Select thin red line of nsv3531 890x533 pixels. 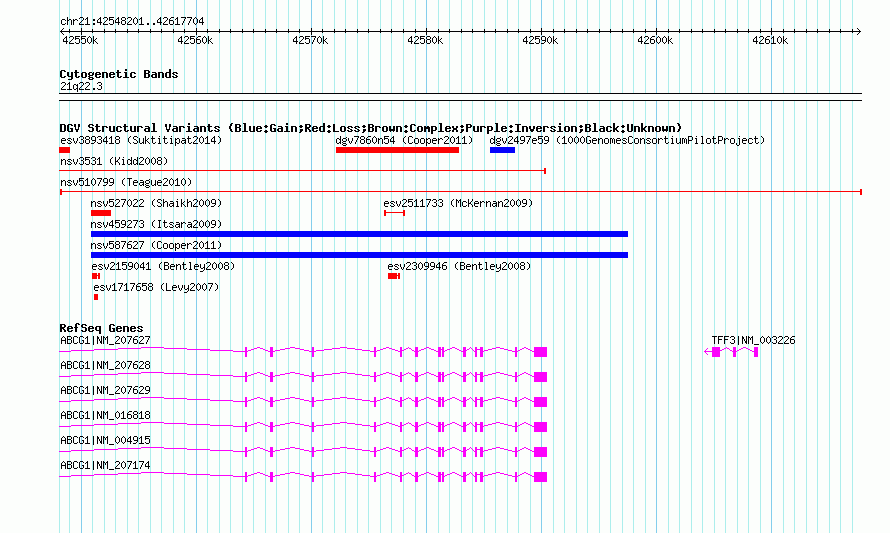point(303,171)
